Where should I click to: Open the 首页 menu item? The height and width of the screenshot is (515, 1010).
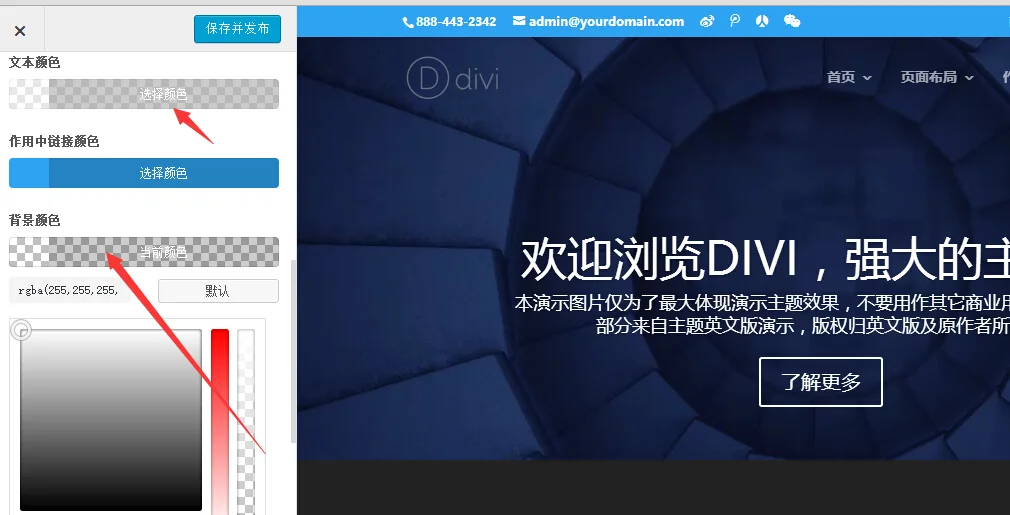pos(841,77)
